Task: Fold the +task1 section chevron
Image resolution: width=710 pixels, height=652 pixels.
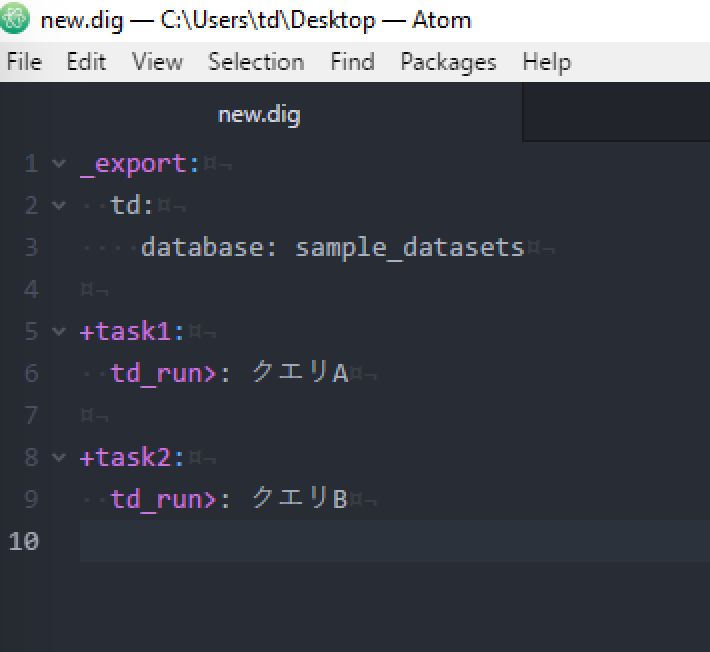Action: point(58,331)
